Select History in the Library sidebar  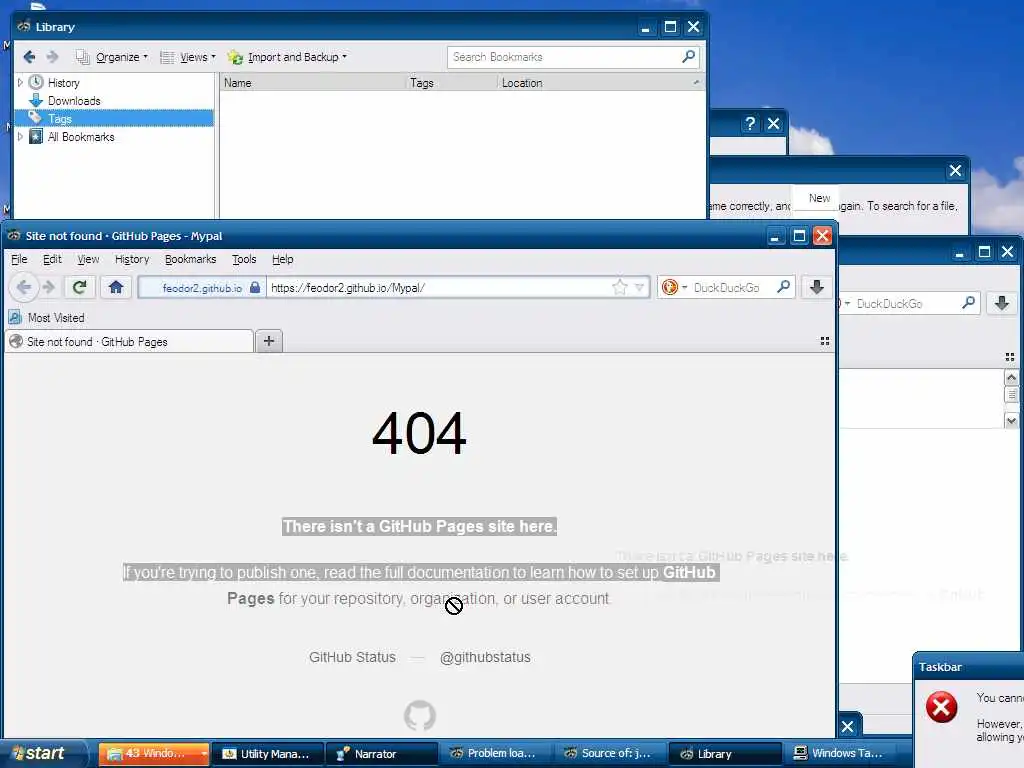click(x=63, y=82)
